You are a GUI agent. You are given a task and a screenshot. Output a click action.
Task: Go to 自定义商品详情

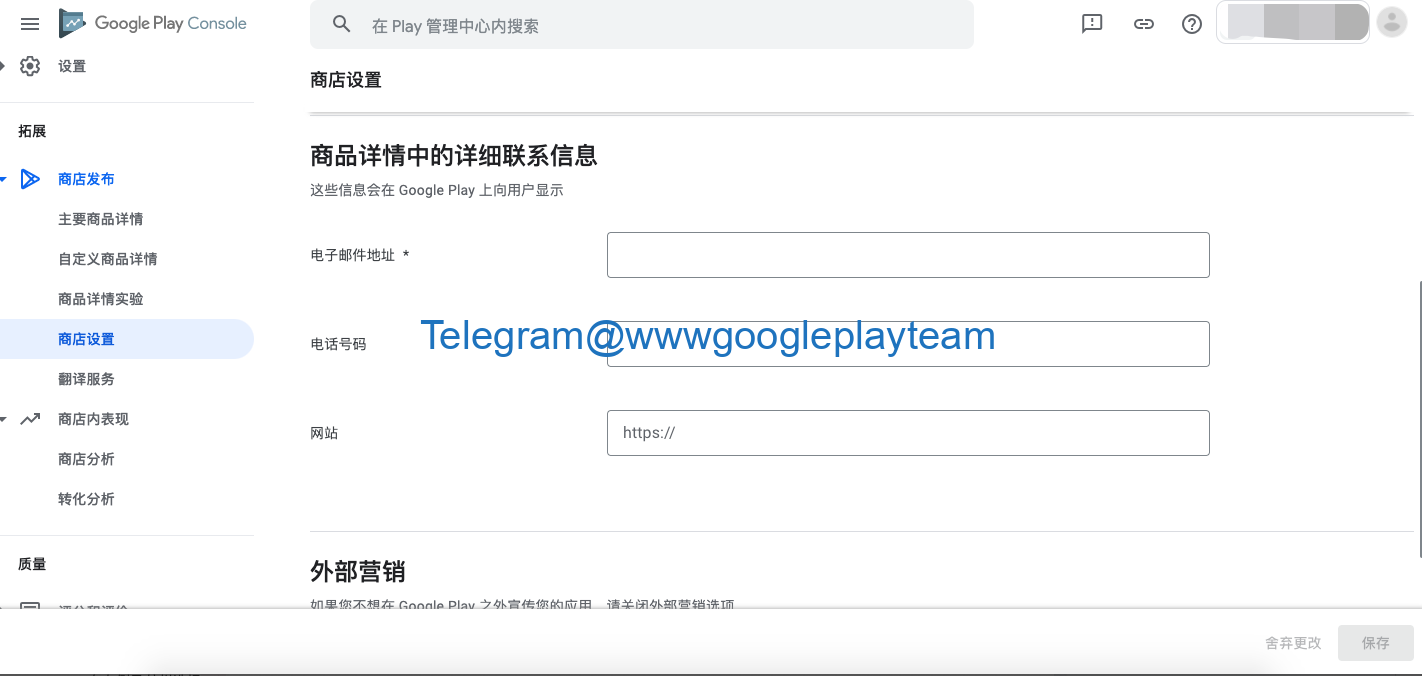[107, 259]
